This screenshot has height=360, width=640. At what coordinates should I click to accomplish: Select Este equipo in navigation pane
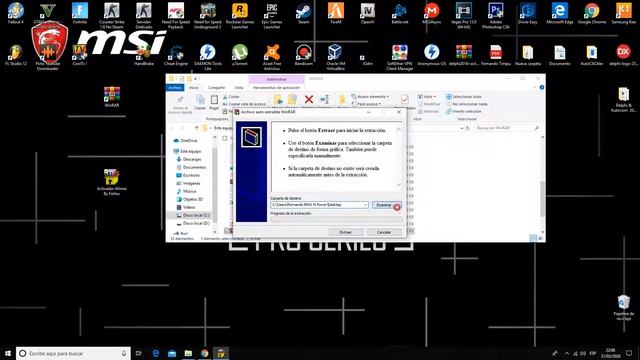187,151
